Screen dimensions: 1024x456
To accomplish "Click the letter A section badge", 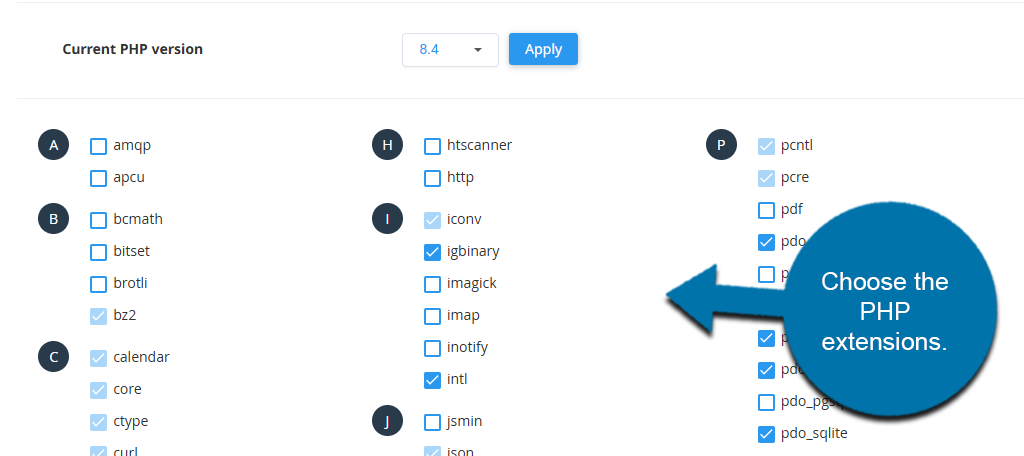I will click(53, 146).
